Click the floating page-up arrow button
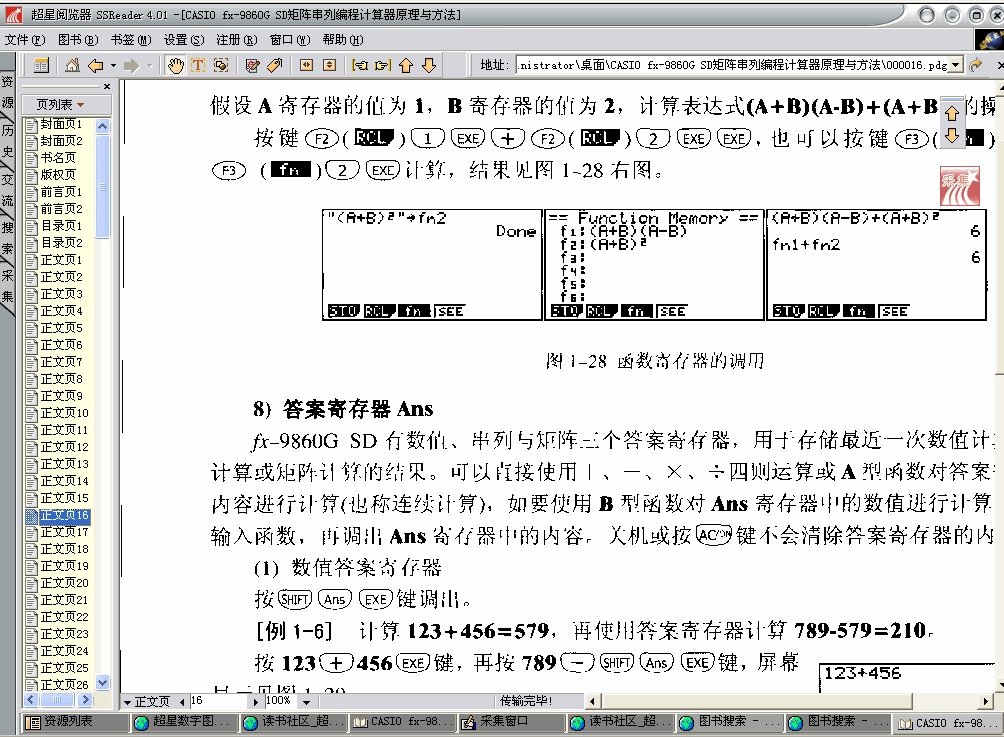This screenshot has height=737, width=1004. click(951, 113)
